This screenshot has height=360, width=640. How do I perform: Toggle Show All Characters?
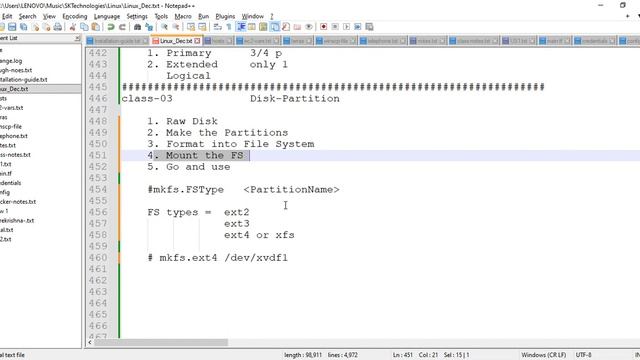(x=229, y=27)
